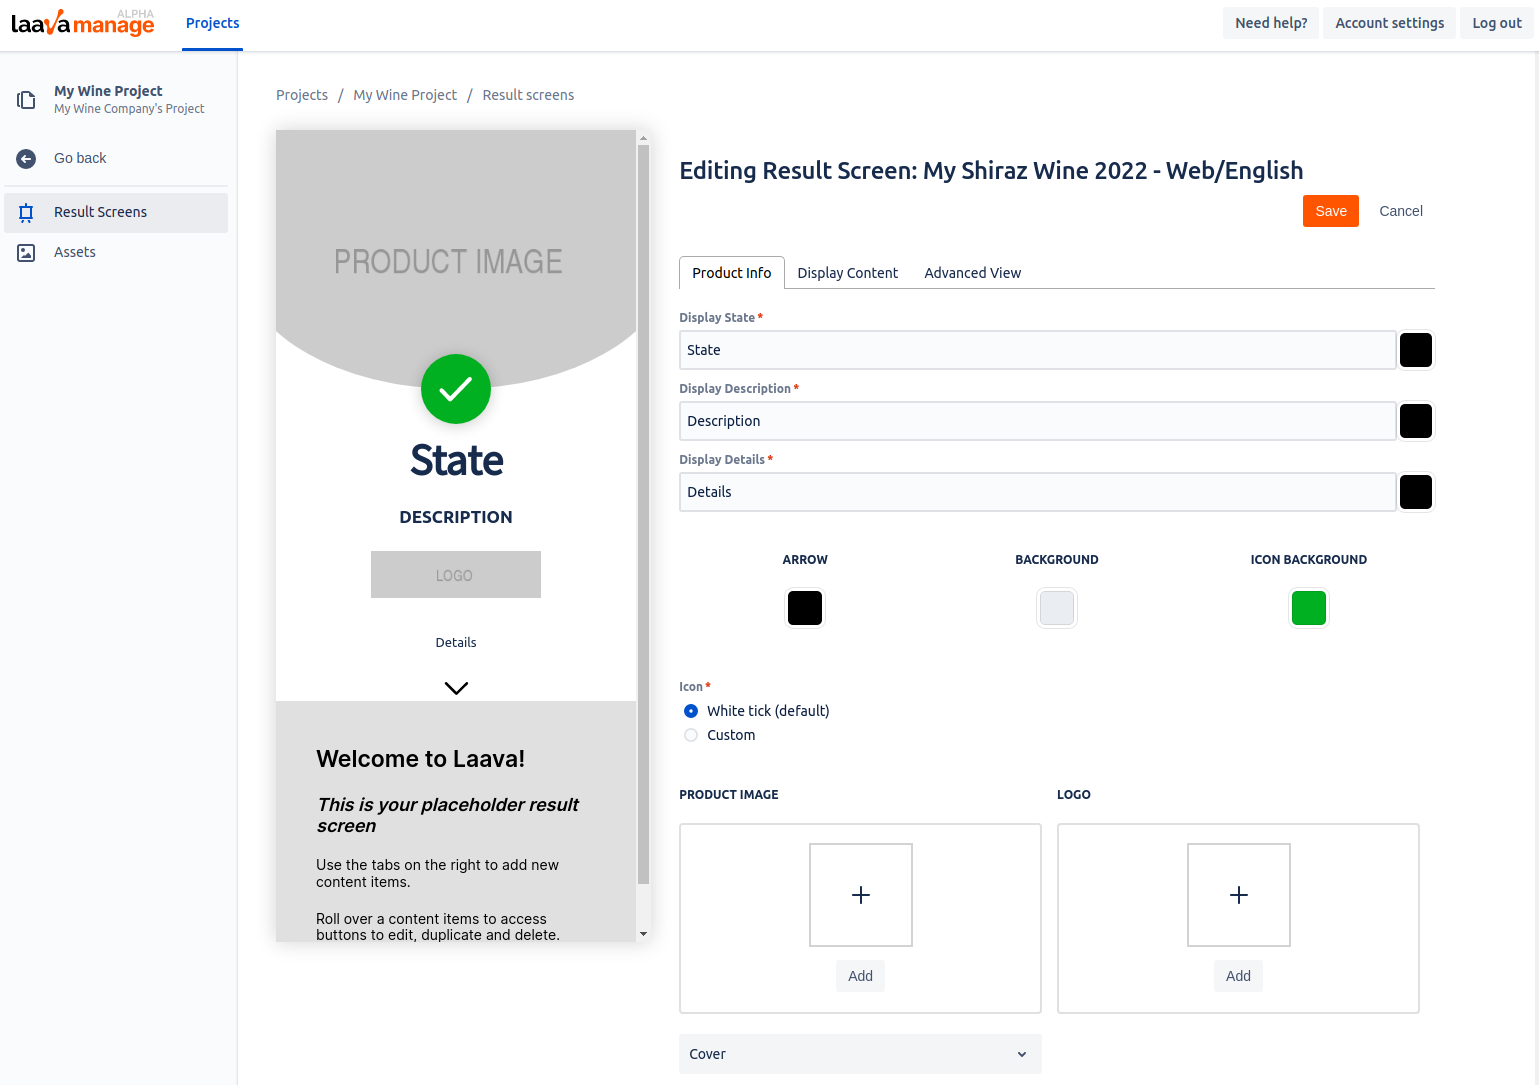Image resolution: width=1539 pixels, height=1085 pixels.
Task: Select the White tick (default) radio option
Action: (691, 711)
